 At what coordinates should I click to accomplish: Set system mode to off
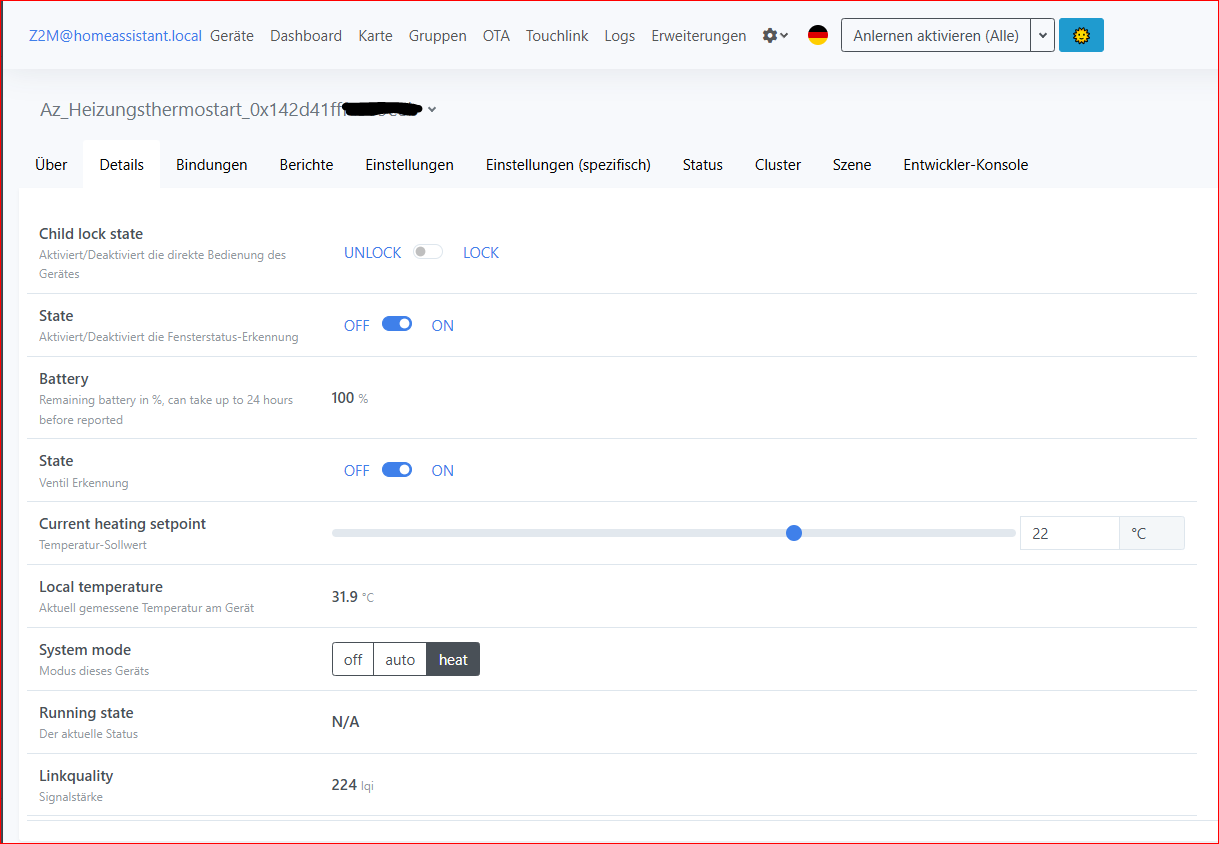click(353, 660)
